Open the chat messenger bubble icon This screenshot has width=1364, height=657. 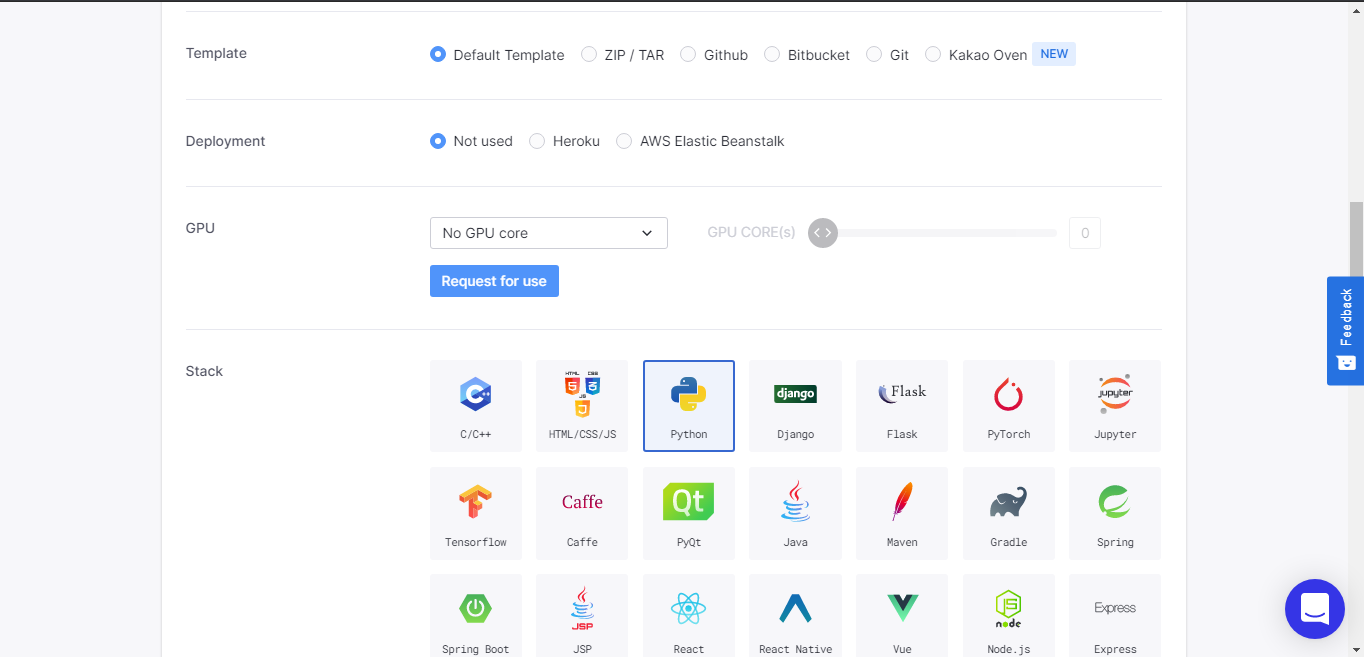tap(1314, 608)
